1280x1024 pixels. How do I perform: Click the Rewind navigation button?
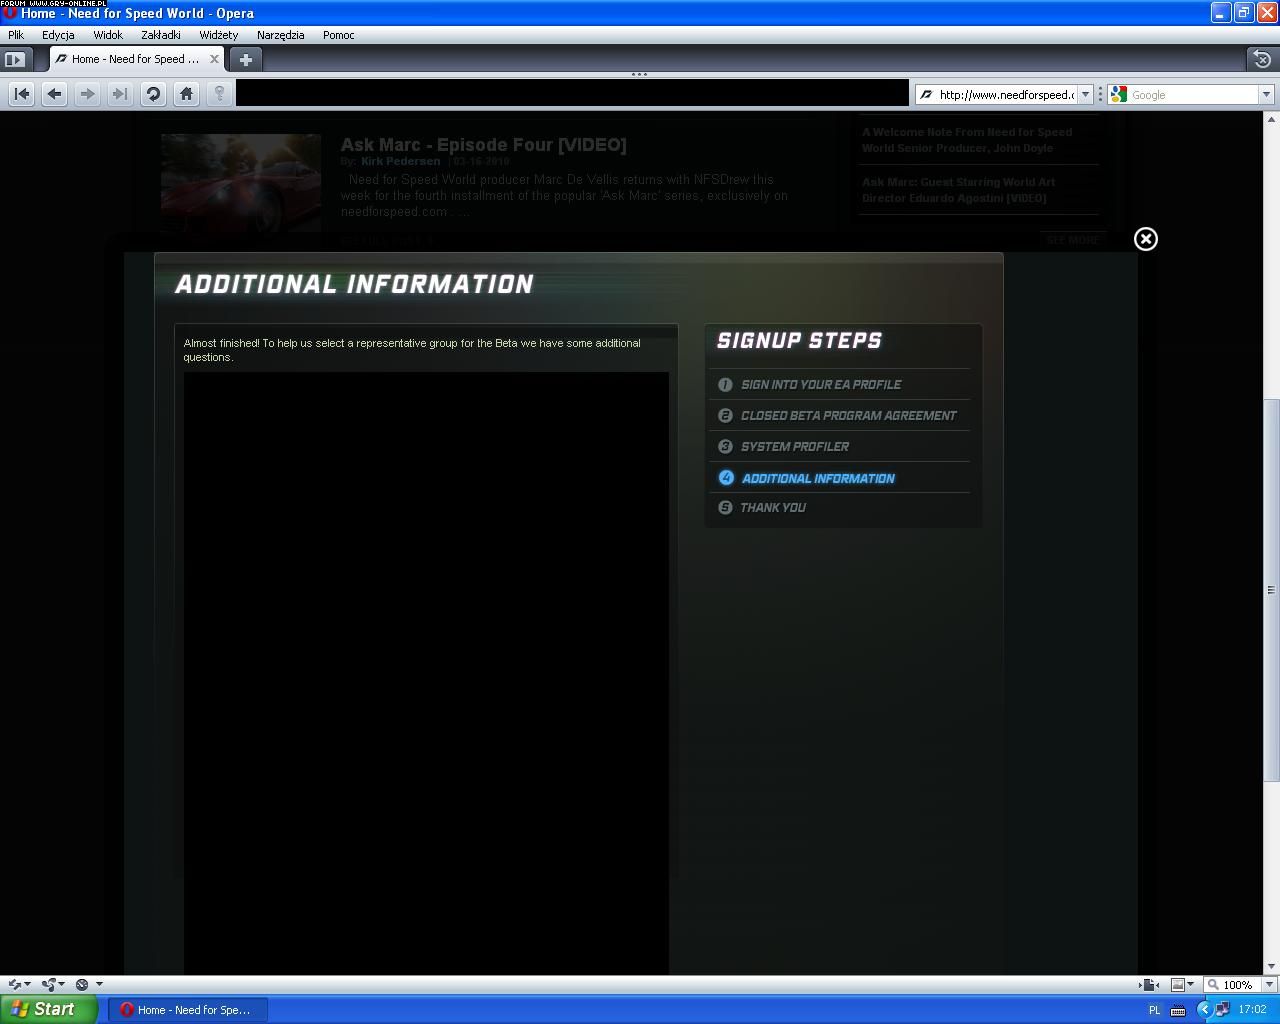[x=22, y=94]
